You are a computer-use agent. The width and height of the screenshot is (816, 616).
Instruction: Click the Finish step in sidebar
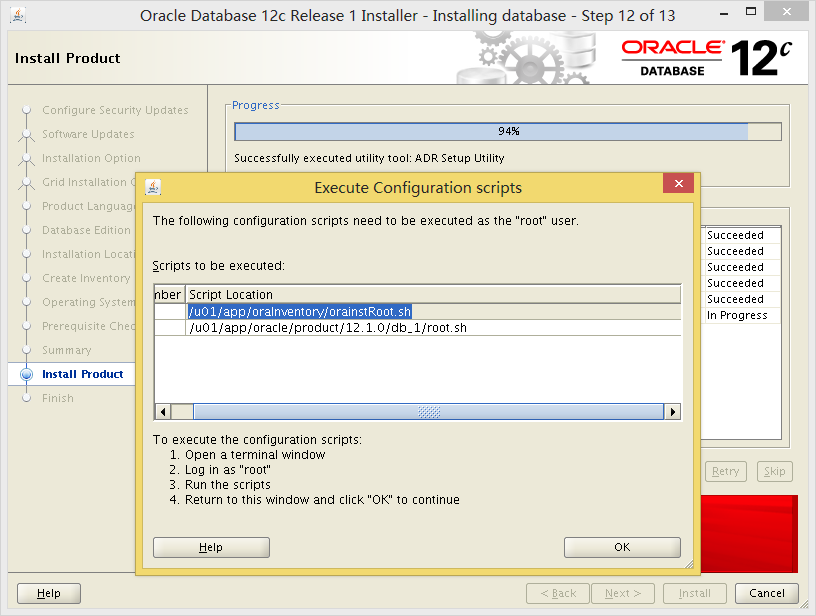[58, 398]
